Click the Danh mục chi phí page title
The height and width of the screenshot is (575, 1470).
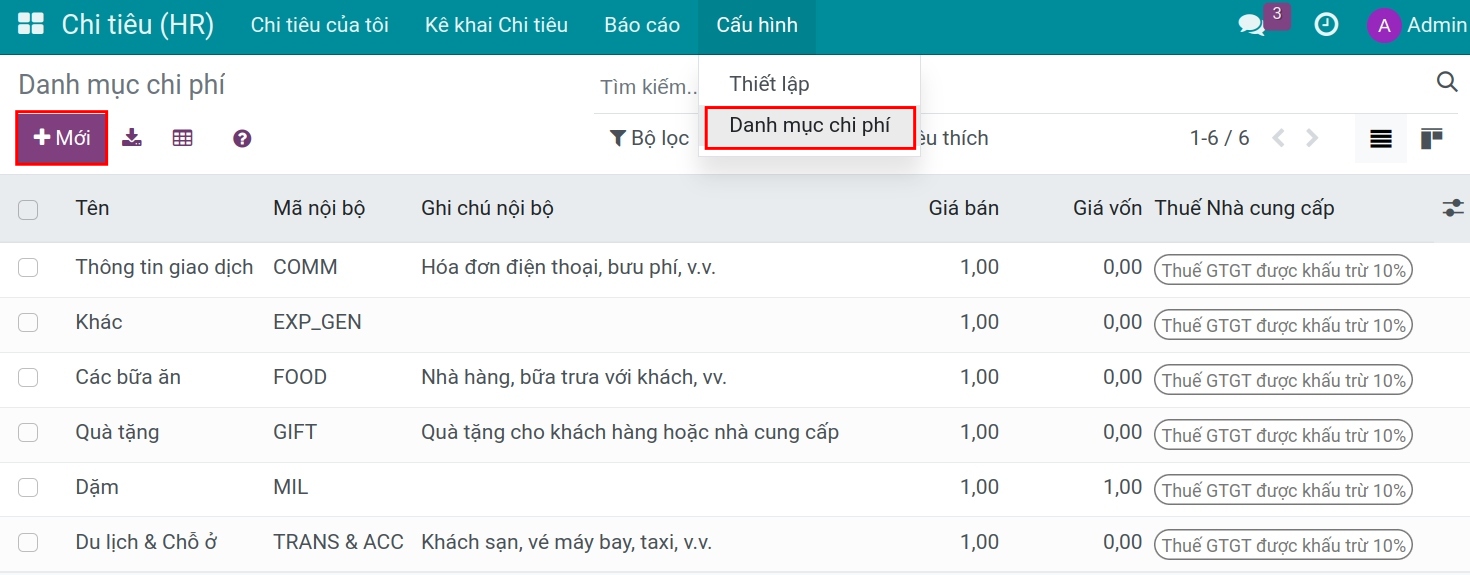[121, 85]
